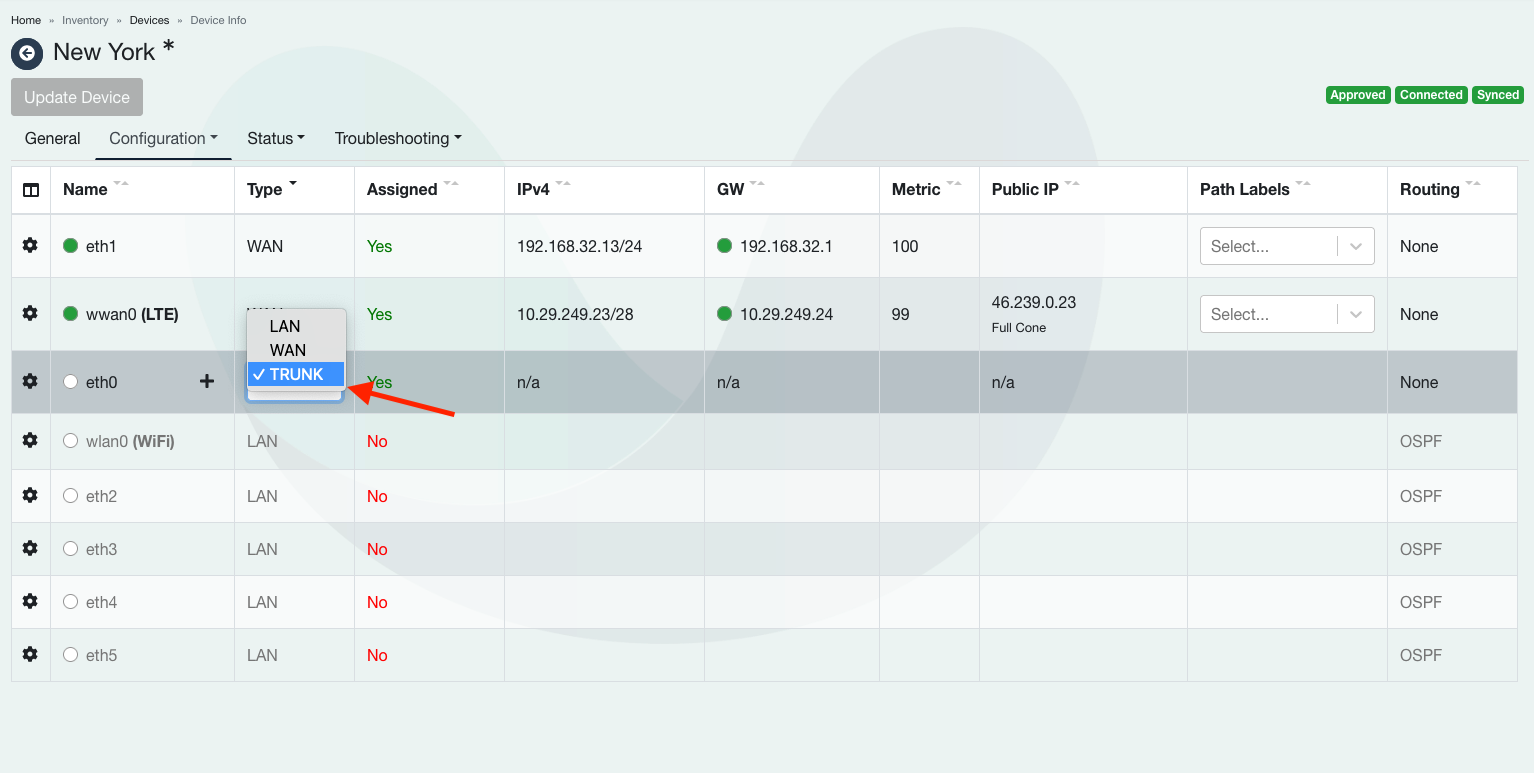Open the gear settings for wlan0 (WiFi)

click(x=30, y=441)
